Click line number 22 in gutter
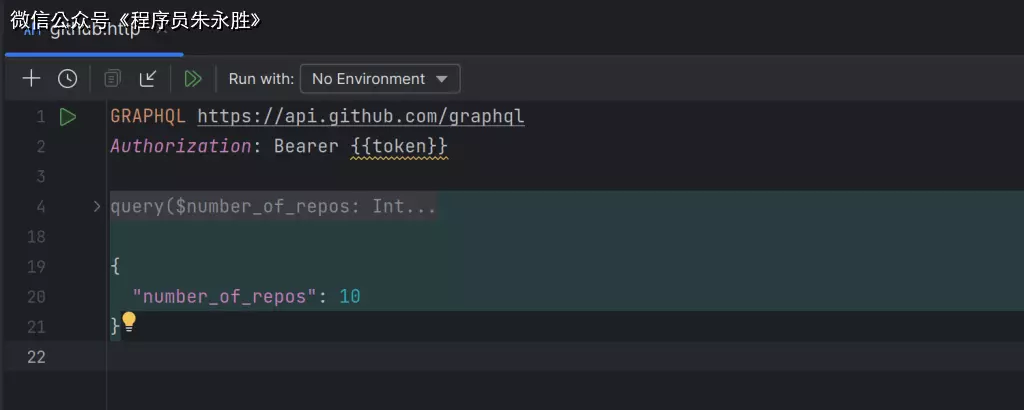The image size is (1024, 410). (x=36, y=357)
